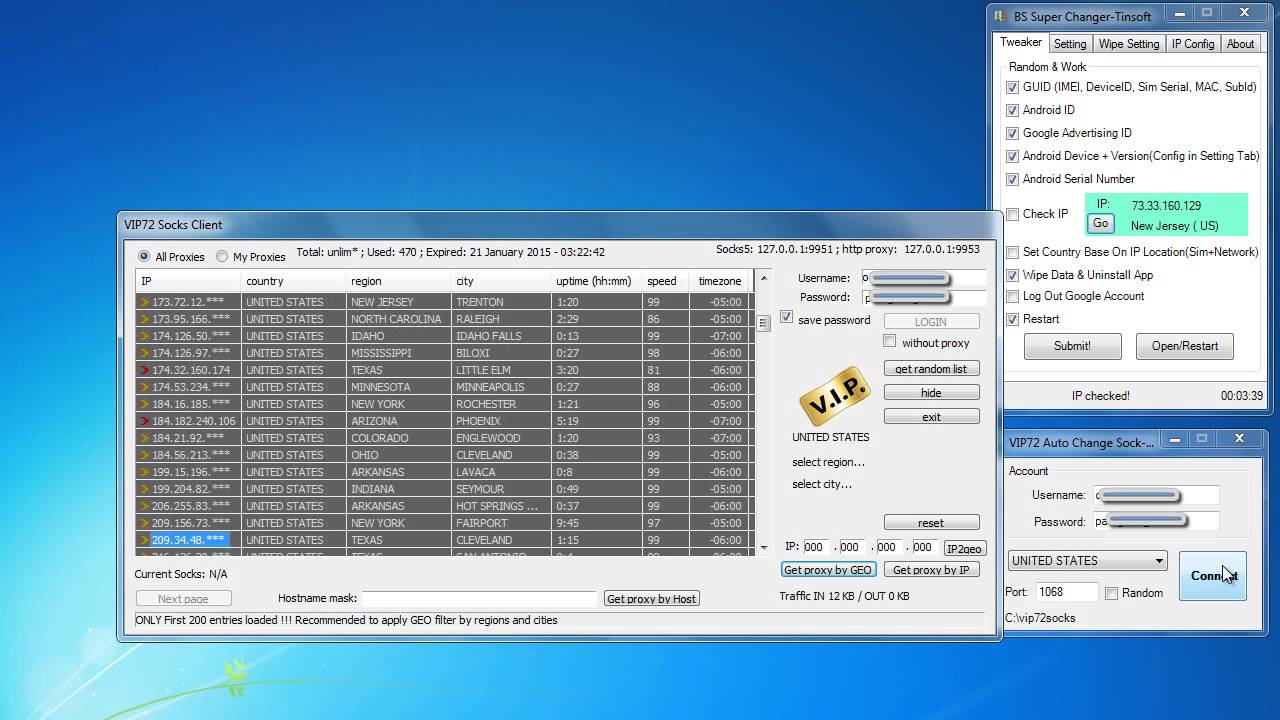The height and width of the screenshot is (720, 1280).
Task: Toggle Google Advertising ID checkbox
Action: [x=1013, y=133]
